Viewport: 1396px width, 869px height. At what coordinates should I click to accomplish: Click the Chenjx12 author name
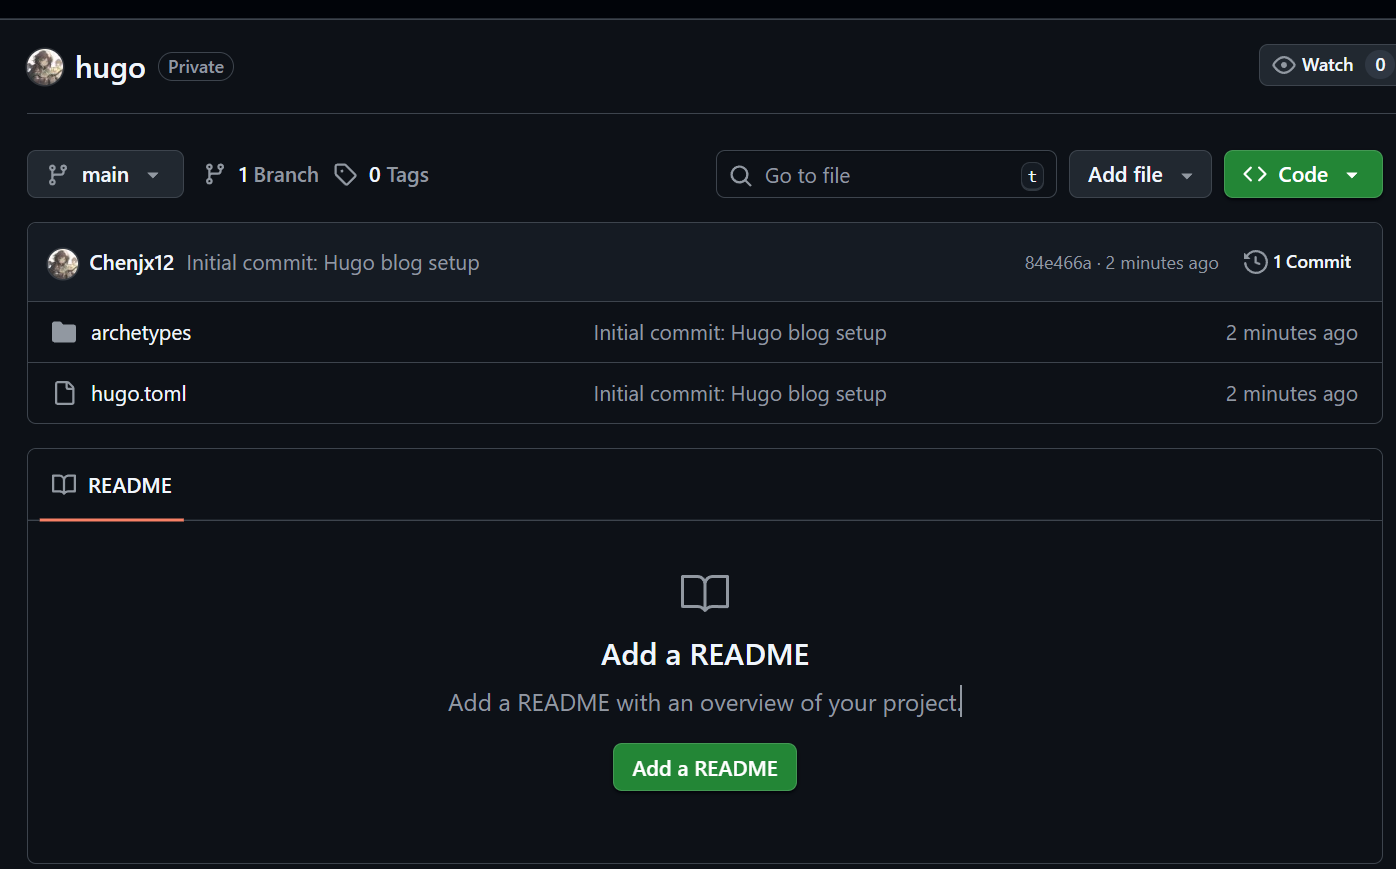(x=132, y=263)
